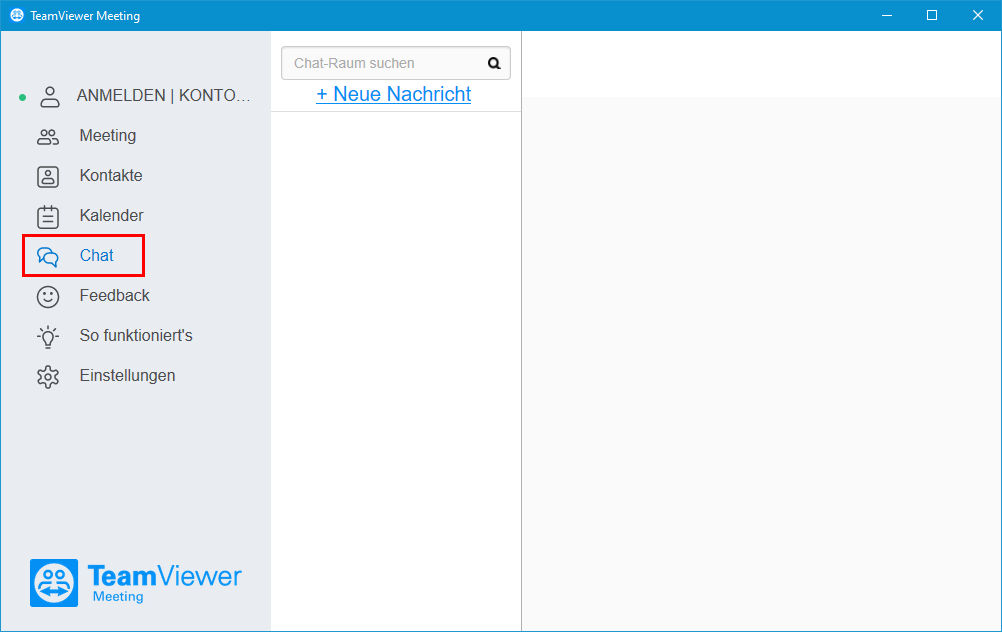Screen dimensions: 1002x632
Task: Click ANMELDEN | KONTO sign-in text
Action: click(x=164, y=95)
